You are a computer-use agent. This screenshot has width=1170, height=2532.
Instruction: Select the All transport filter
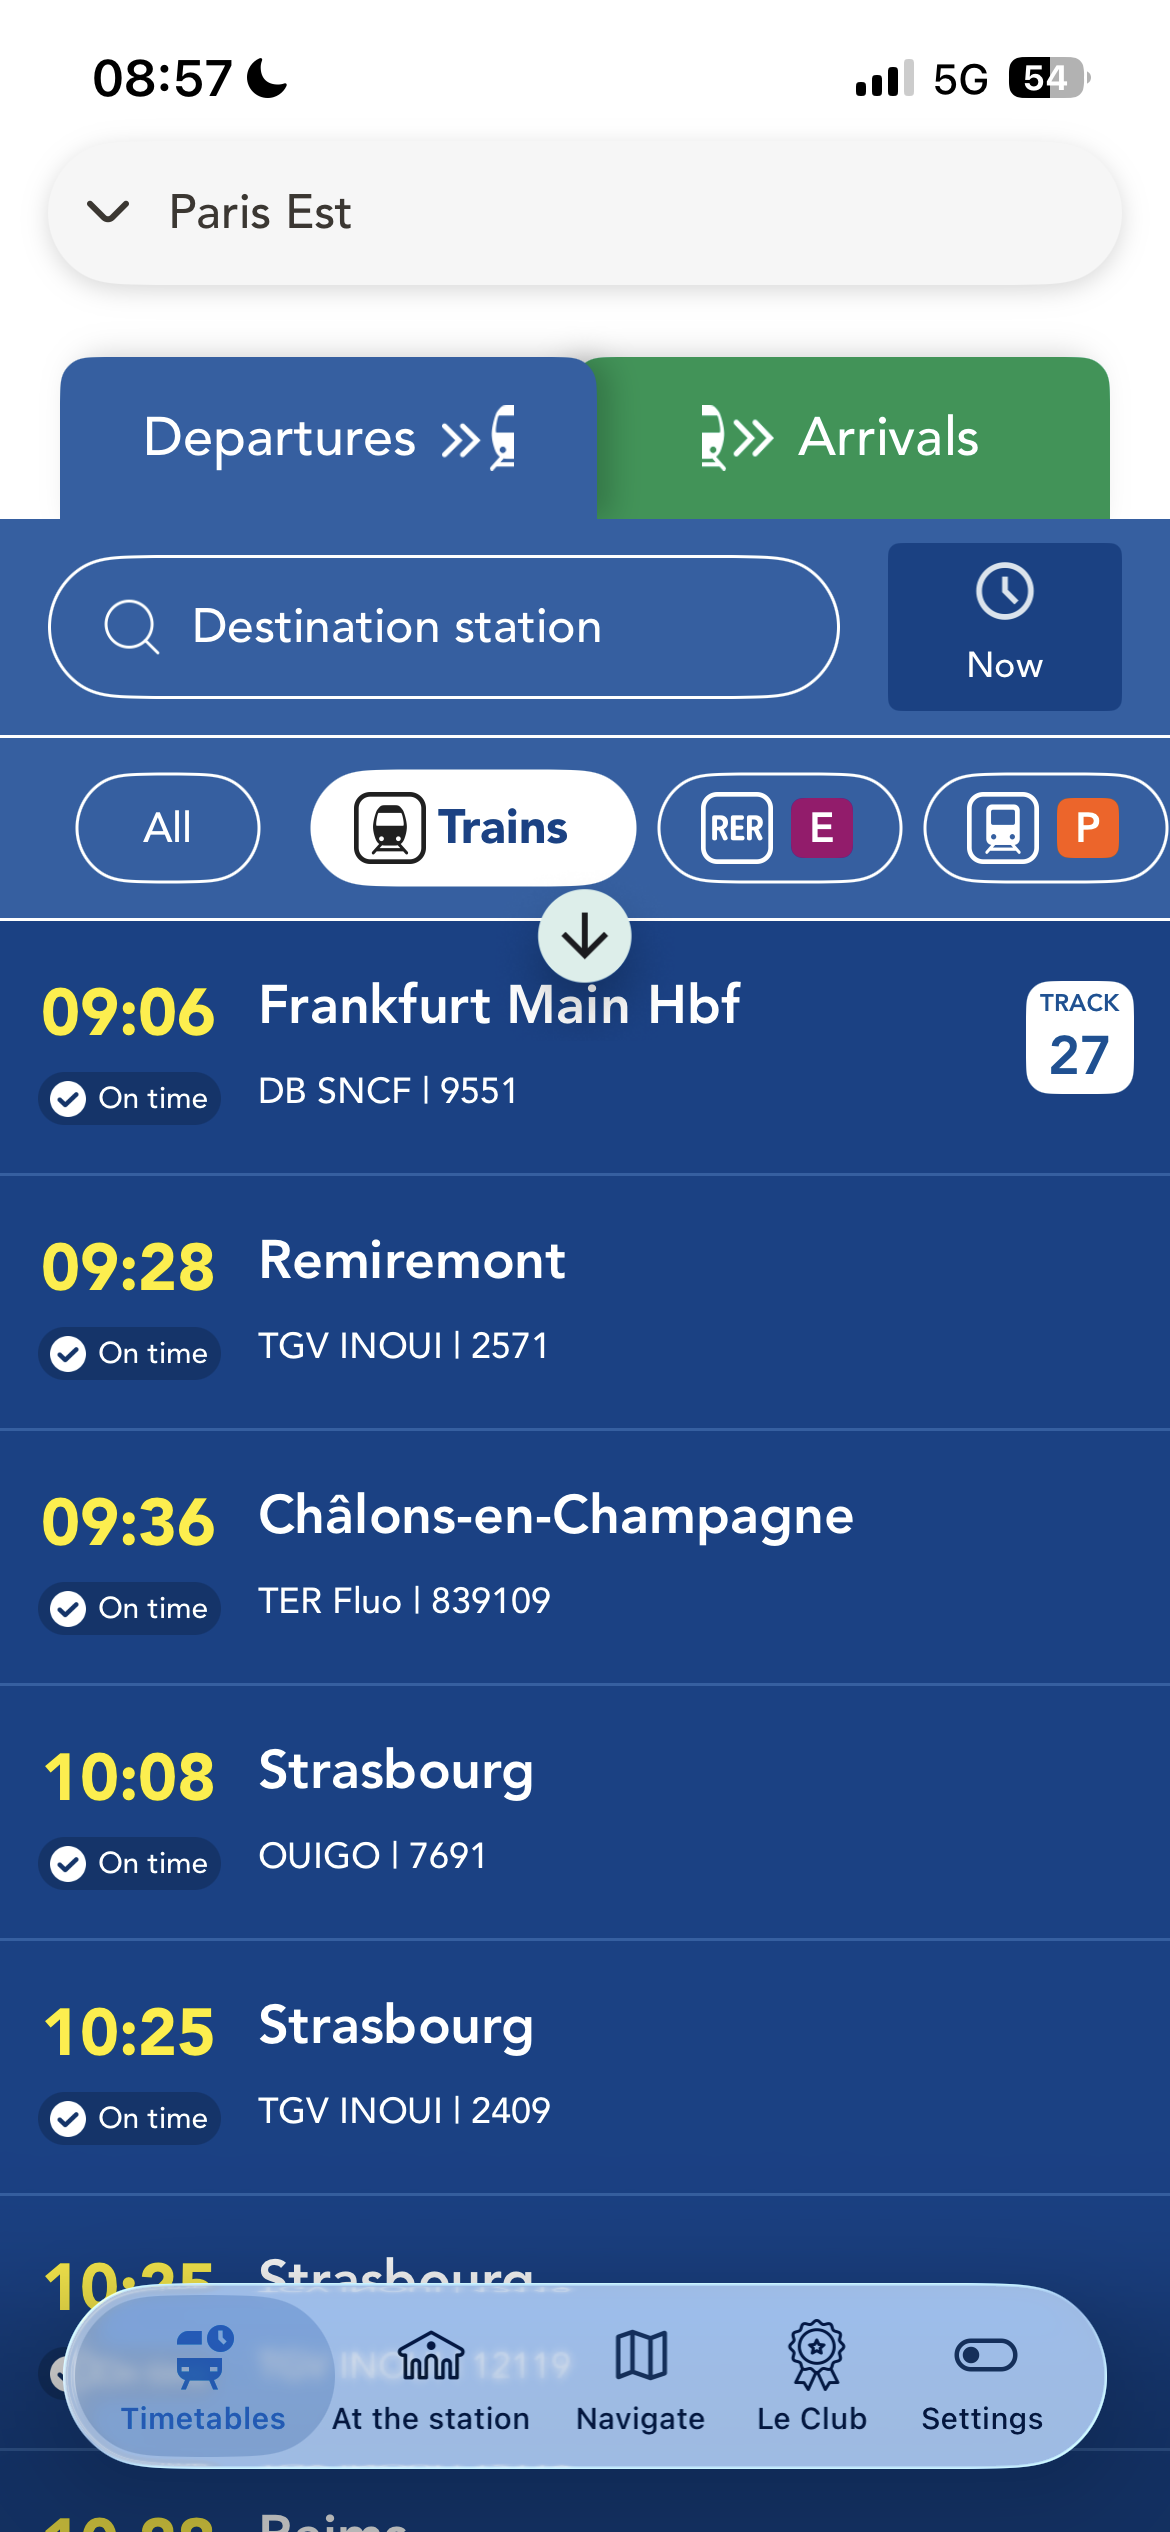click(167, 828)
